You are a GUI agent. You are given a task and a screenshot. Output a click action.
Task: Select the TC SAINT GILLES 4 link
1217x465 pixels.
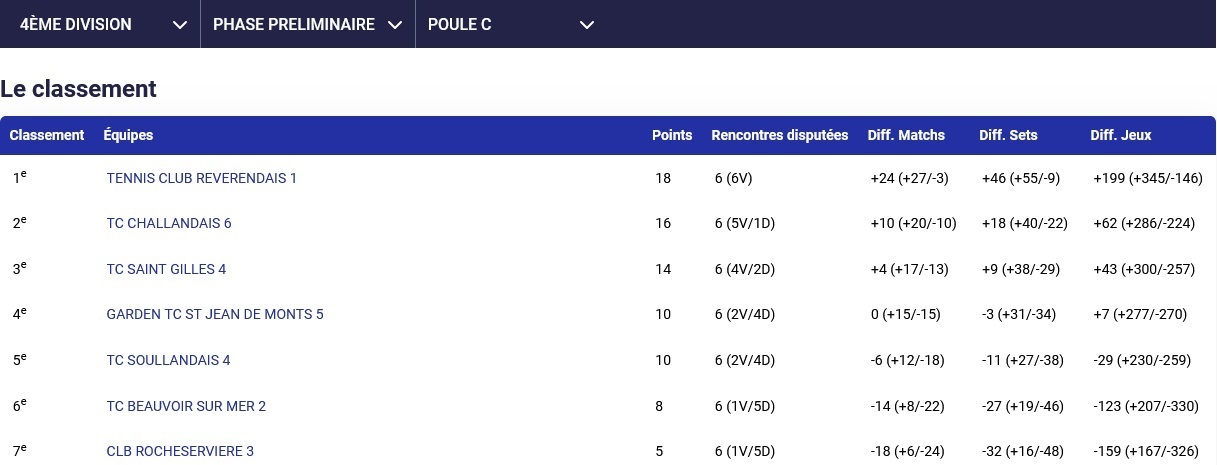[x=166, y=269]
